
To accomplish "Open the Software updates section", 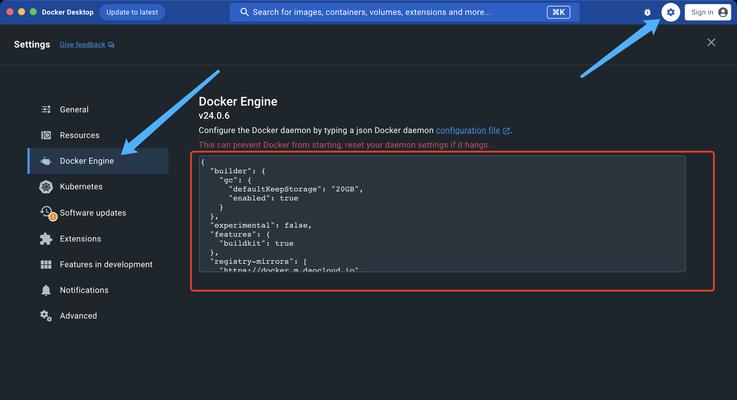I will pos(98,213).
